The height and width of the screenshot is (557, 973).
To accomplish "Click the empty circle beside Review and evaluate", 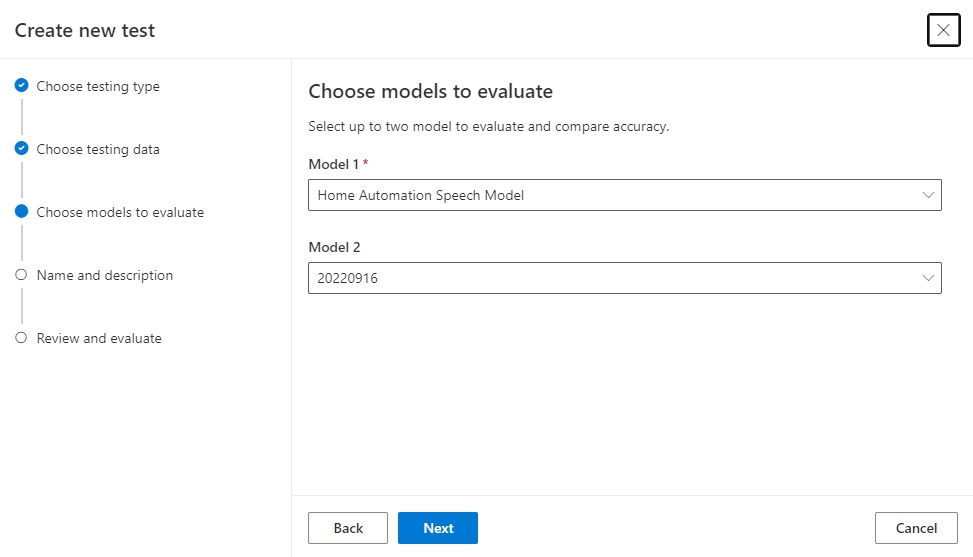I will point(21,338).
